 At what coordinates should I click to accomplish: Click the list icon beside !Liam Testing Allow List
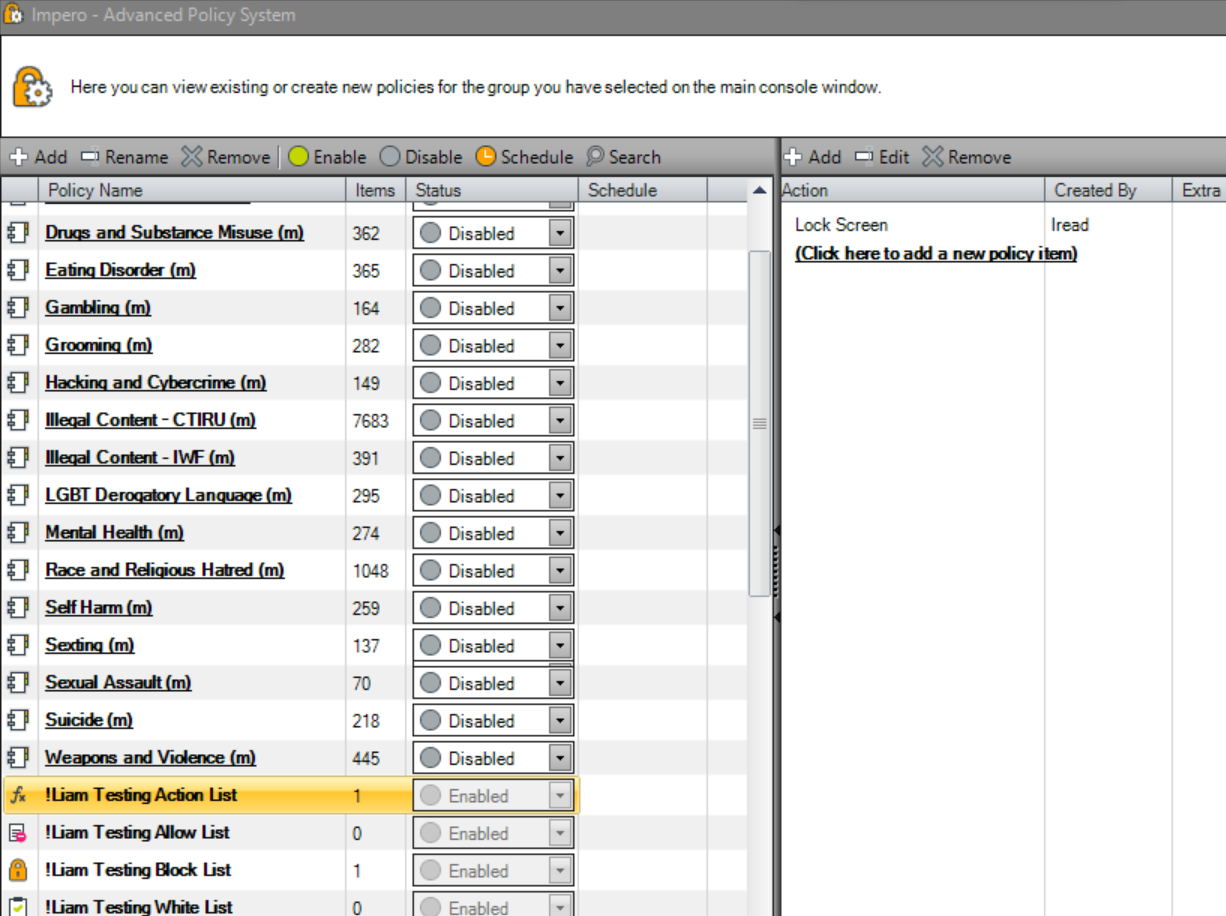click(18, 833)
